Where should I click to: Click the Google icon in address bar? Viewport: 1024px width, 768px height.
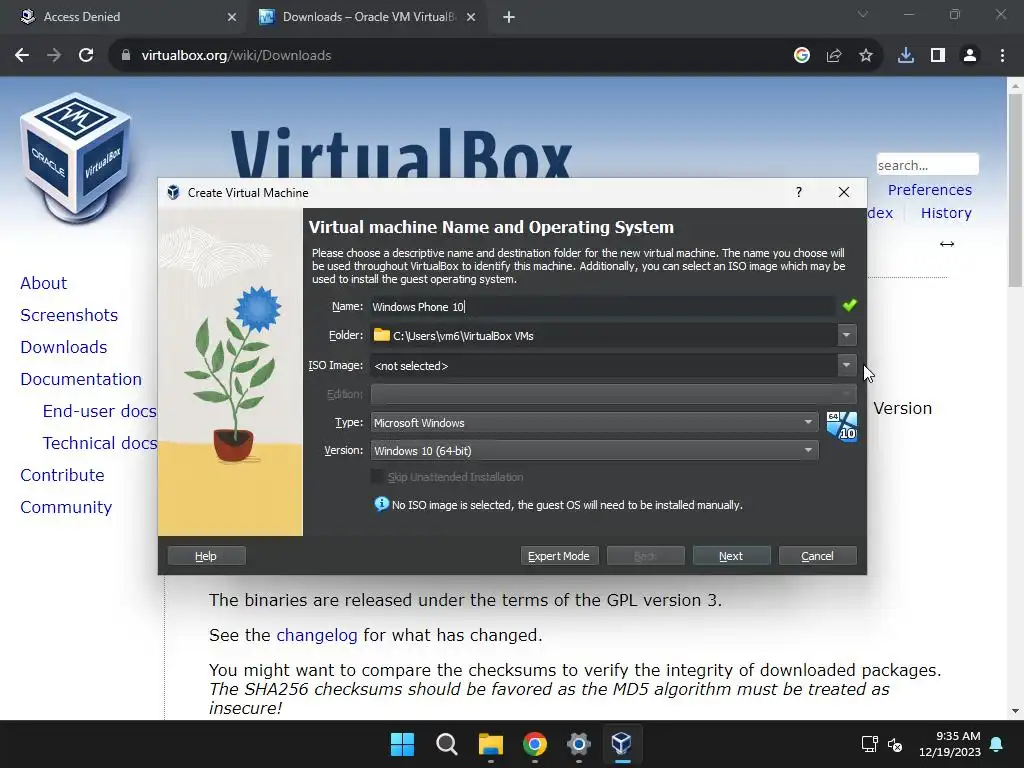click(x=801, y=56)
